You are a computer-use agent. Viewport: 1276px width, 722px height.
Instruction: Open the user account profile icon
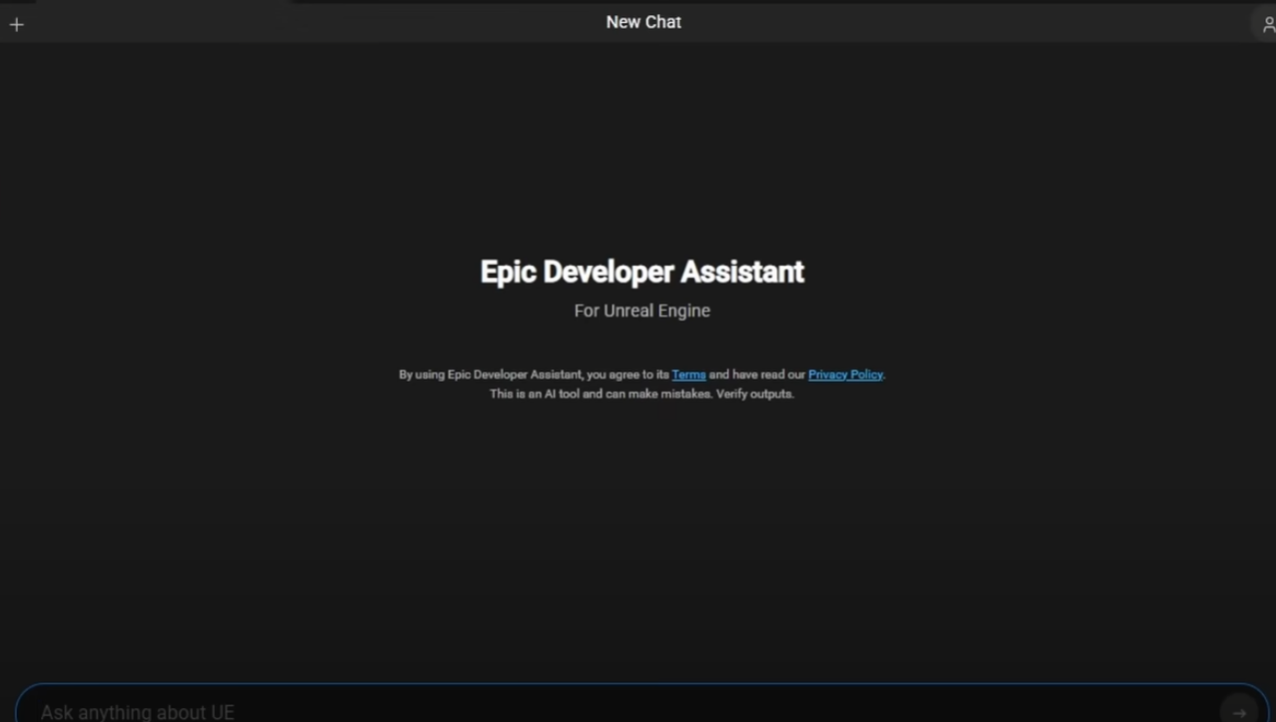tap(1267, 24)
